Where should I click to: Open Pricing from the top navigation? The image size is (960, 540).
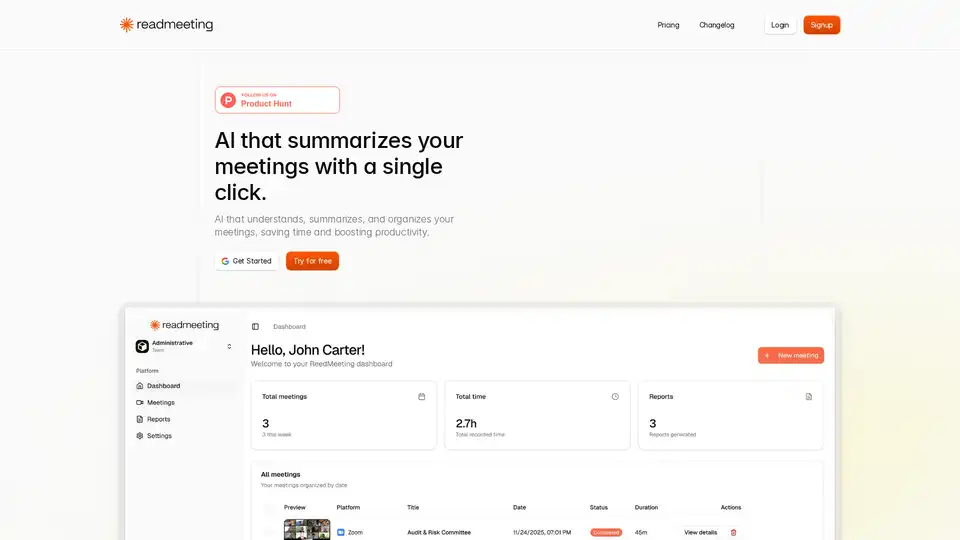(668, 25)
